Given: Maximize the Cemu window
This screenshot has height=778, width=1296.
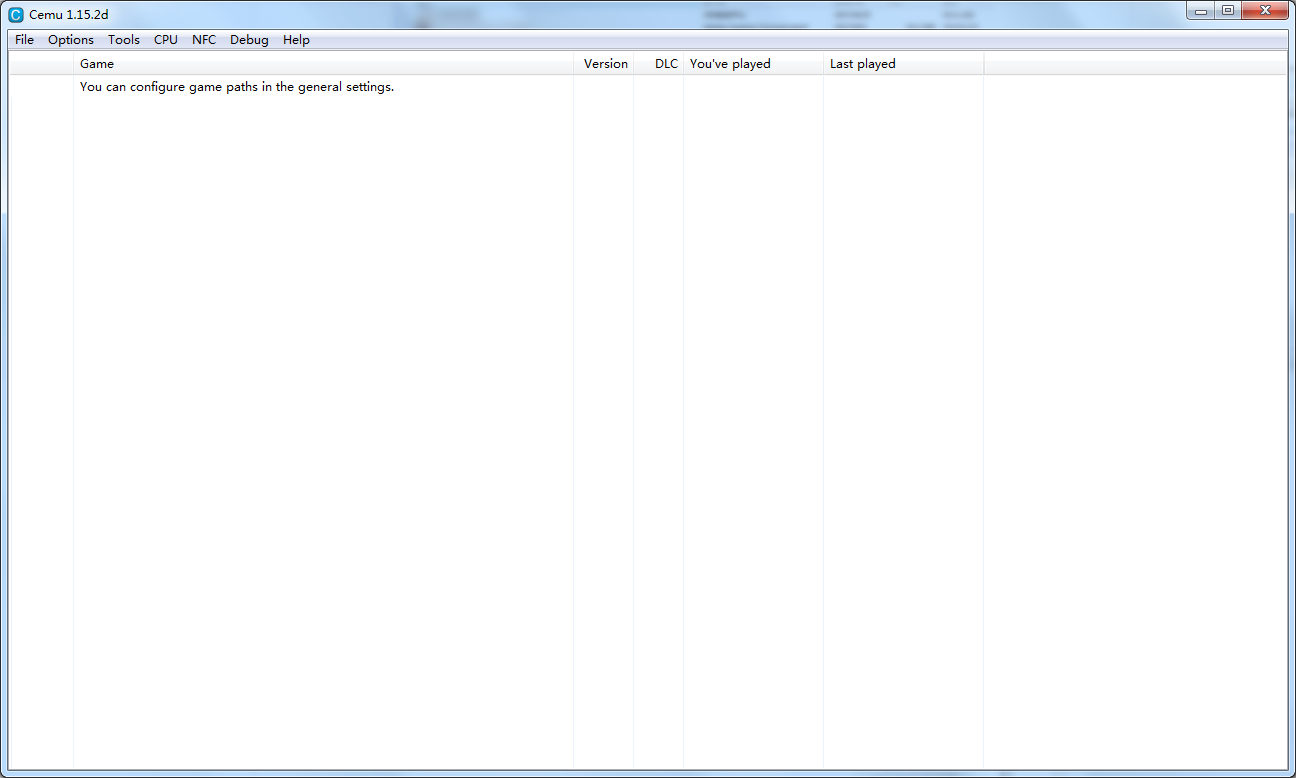Looking at the screenshot, I should [1227, 11].
